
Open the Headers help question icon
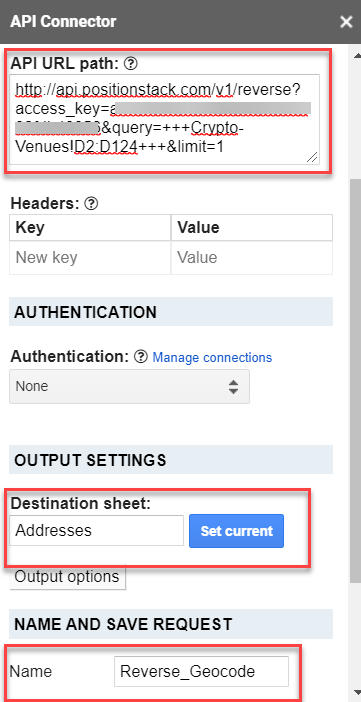[91, 204]
